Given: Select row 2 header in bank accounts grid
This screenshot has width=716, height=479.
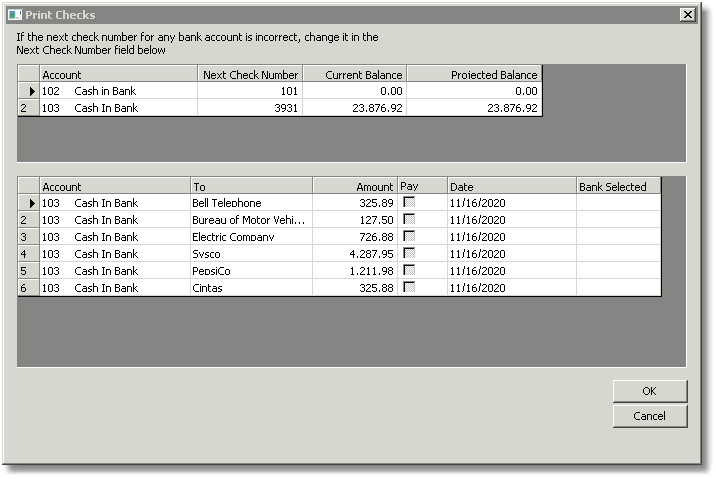Looking at the screenshot, I should [x=28, y=108].
